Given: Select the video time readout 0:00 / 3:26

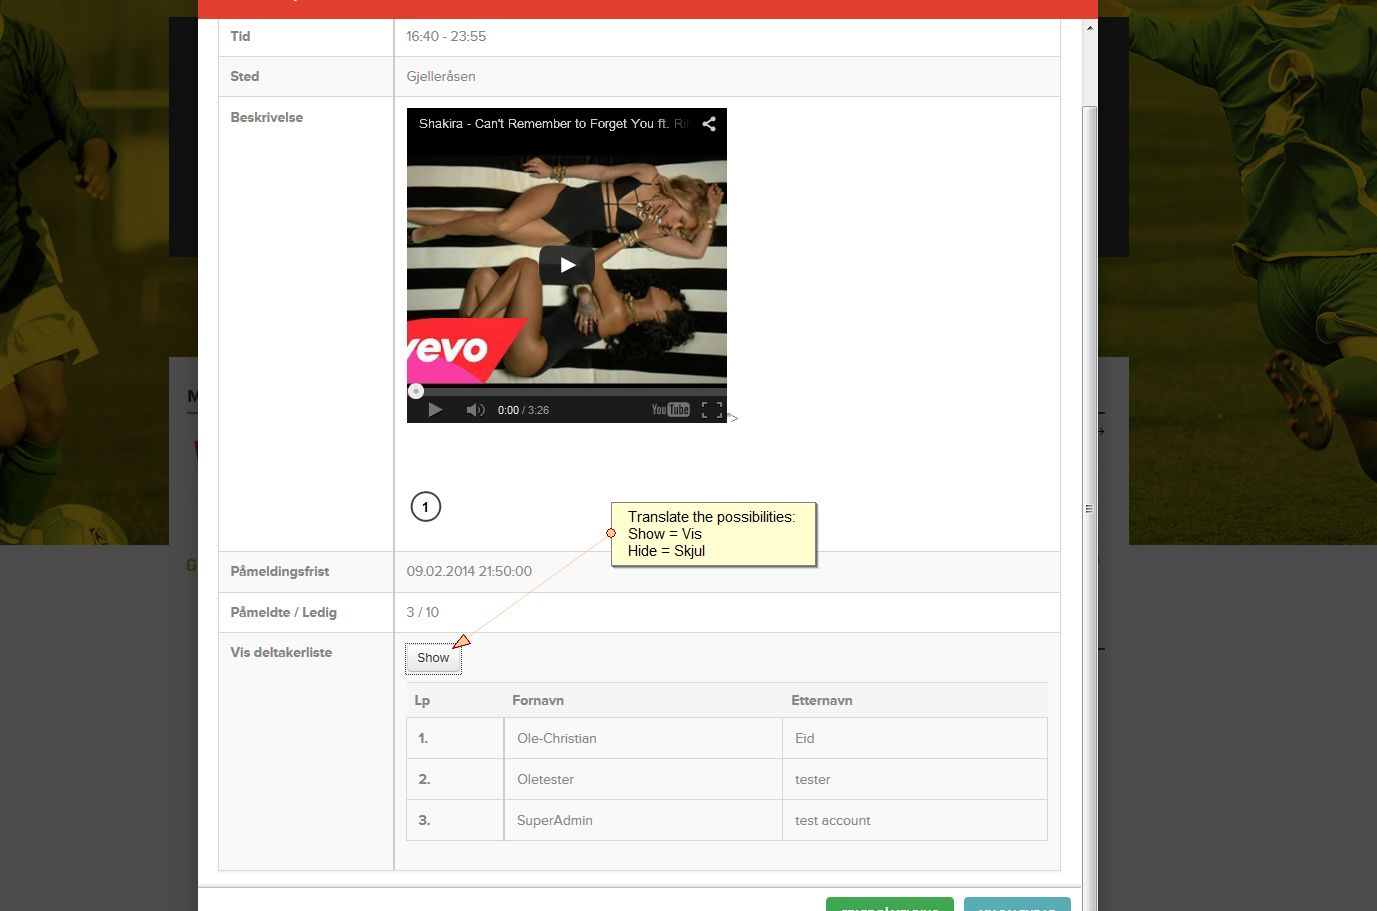Looking at the screenshot, I should pos(523,410).
